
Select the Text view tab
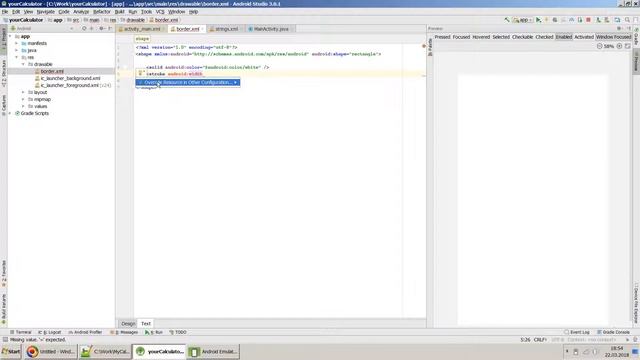[x=146, y=323]
